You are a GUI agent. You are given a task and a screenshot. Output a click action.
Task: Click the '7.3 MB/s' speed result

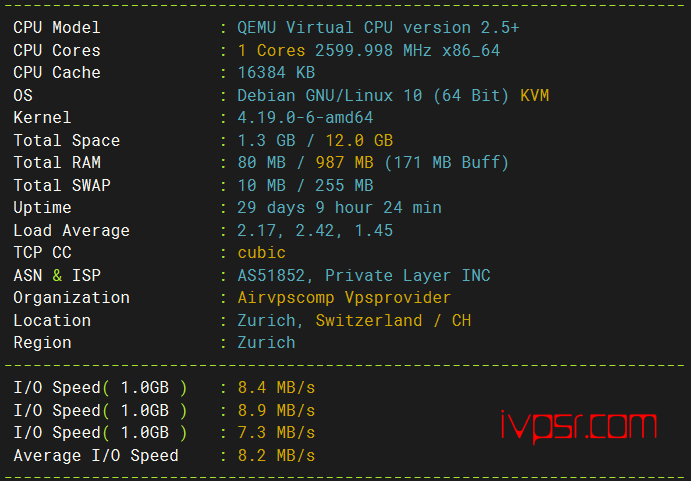point(276,433)
